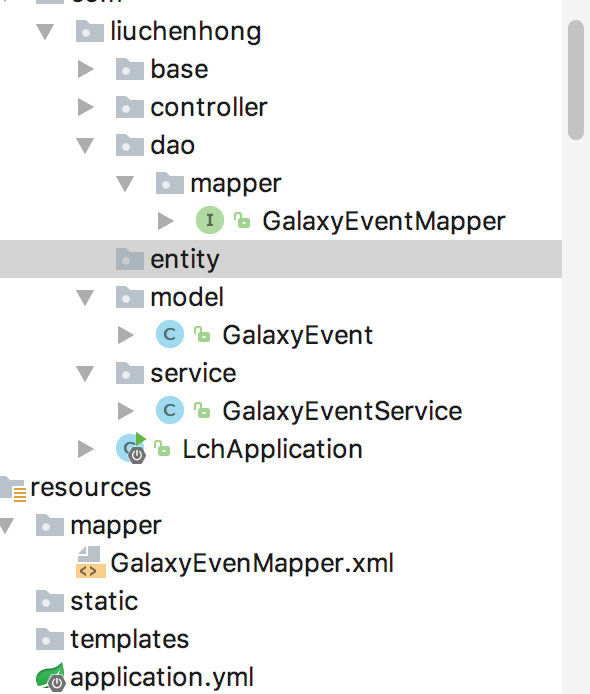Image resolution: width=590 pixels, height=694 pixels.
Task: Click the GalaxyEvent class icon
Action: pos(170,334)
